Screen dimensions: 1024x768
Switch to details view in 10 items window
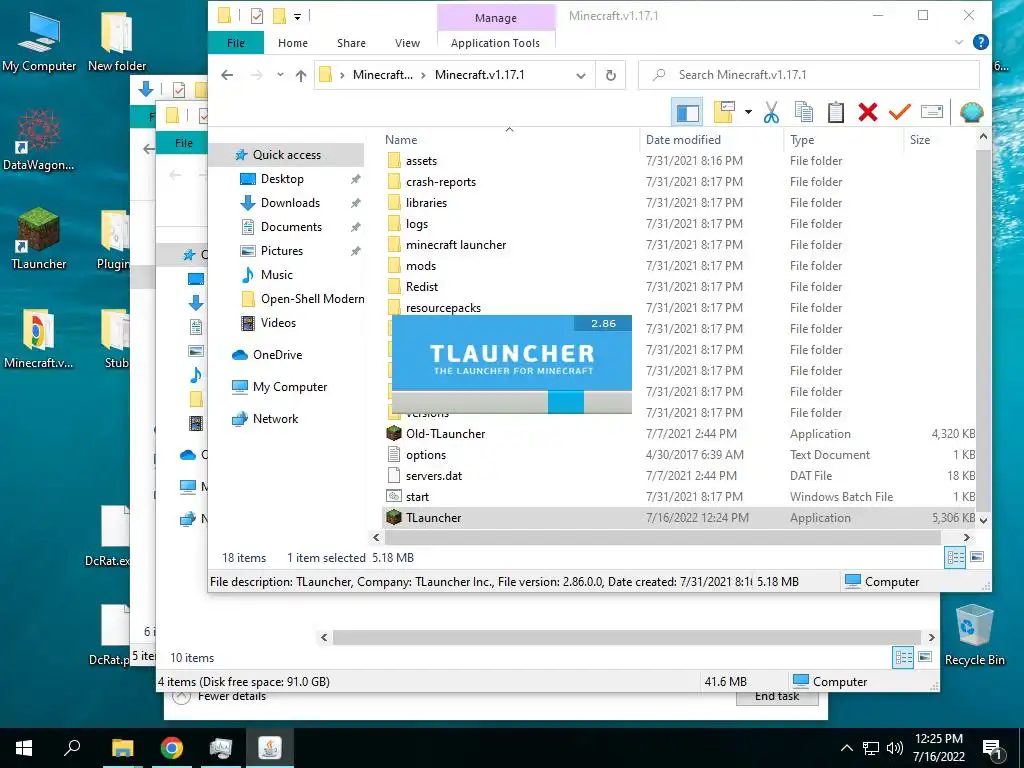pos(903,658)
